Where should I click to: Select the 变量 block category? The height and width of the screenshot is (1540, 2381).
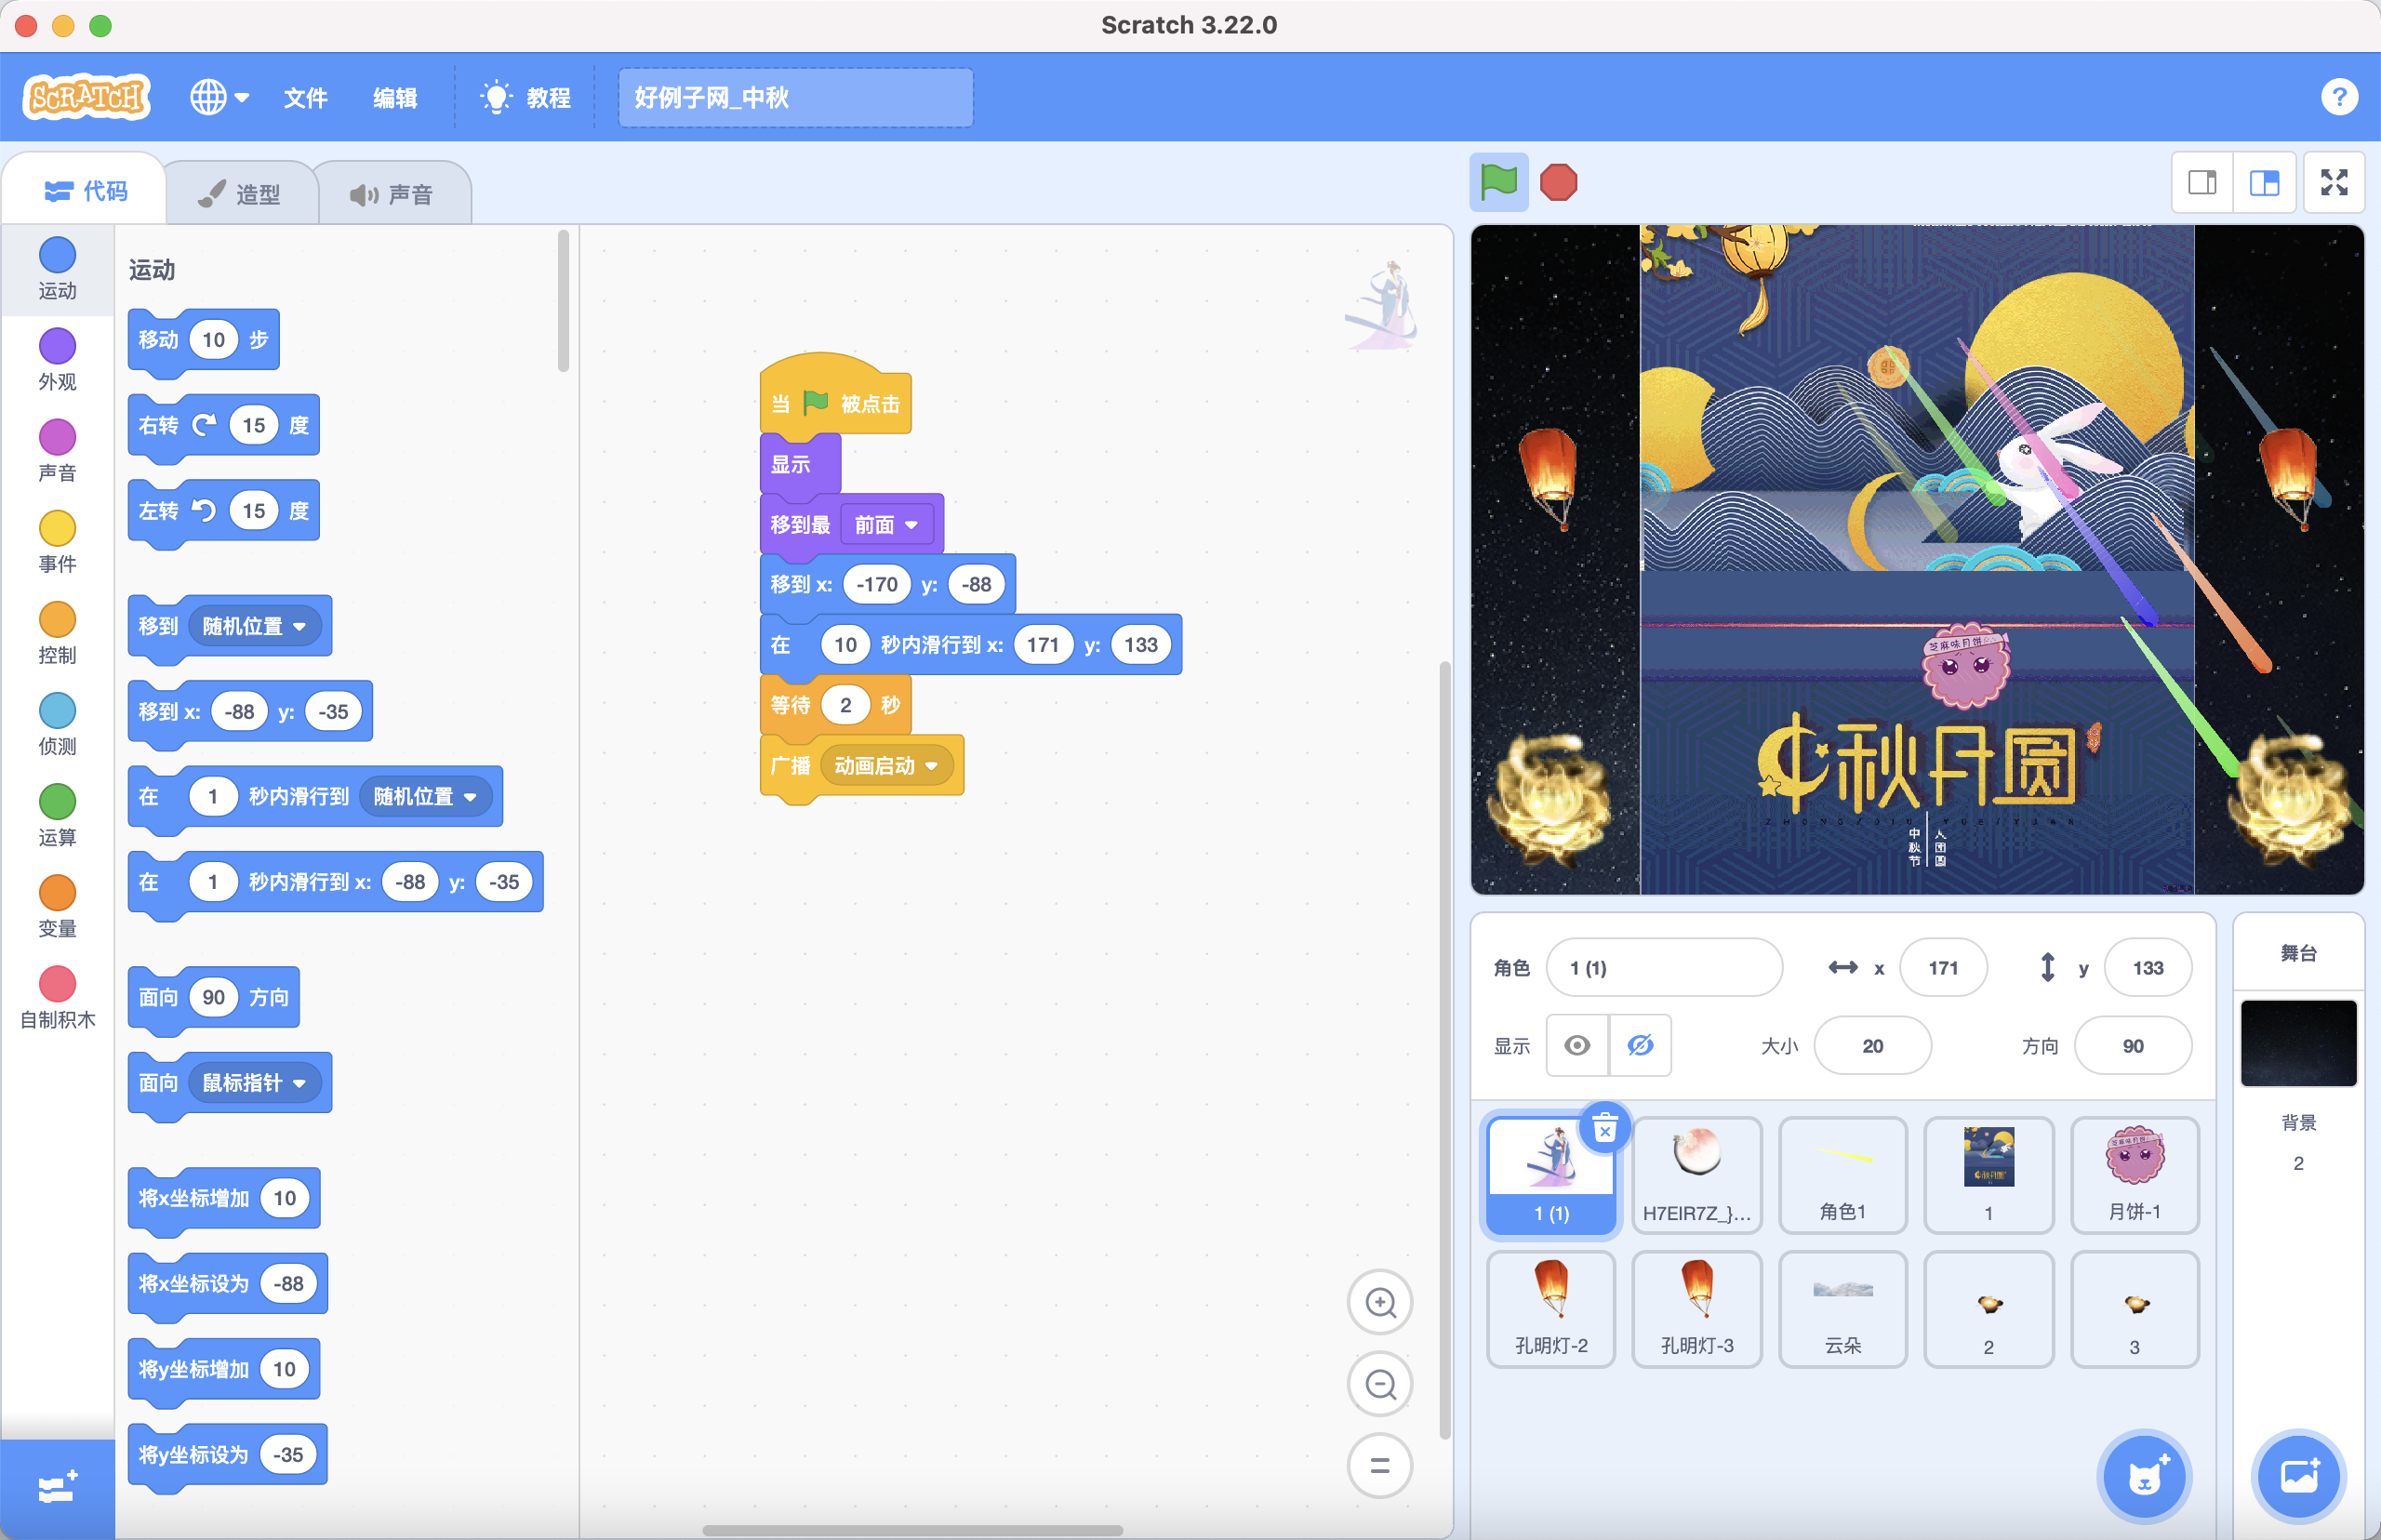57,905
